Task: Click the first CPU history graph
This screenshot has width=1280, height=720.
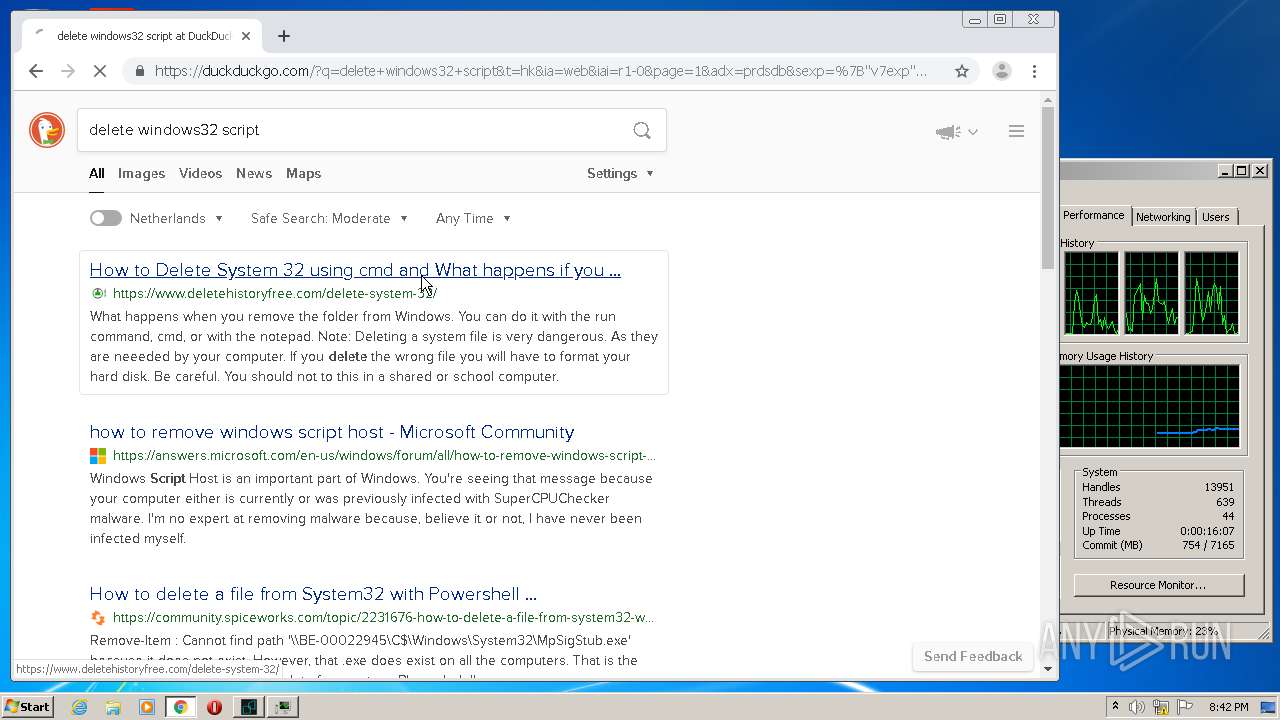Action: tap(1091, 293)
